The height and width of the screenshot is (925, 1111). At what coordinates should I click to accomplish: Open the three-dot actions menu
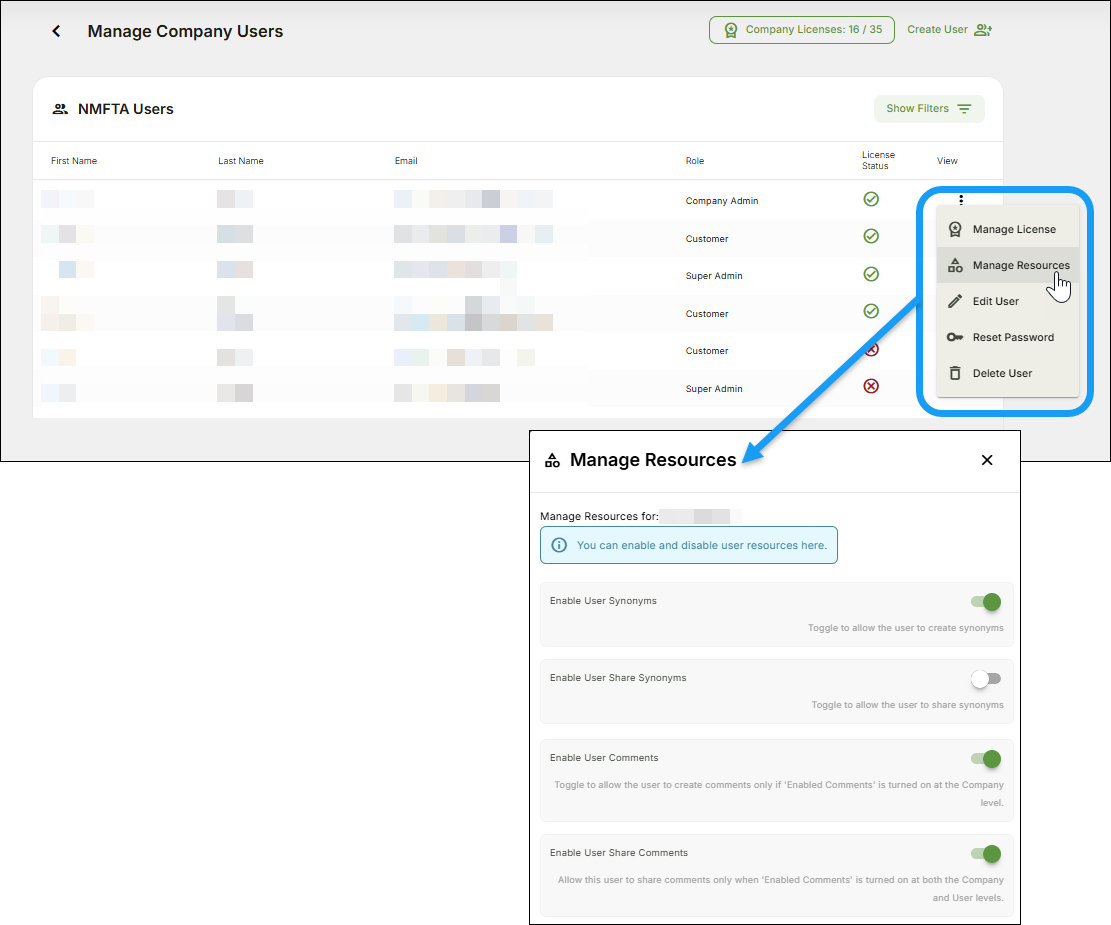coord(961,199)
